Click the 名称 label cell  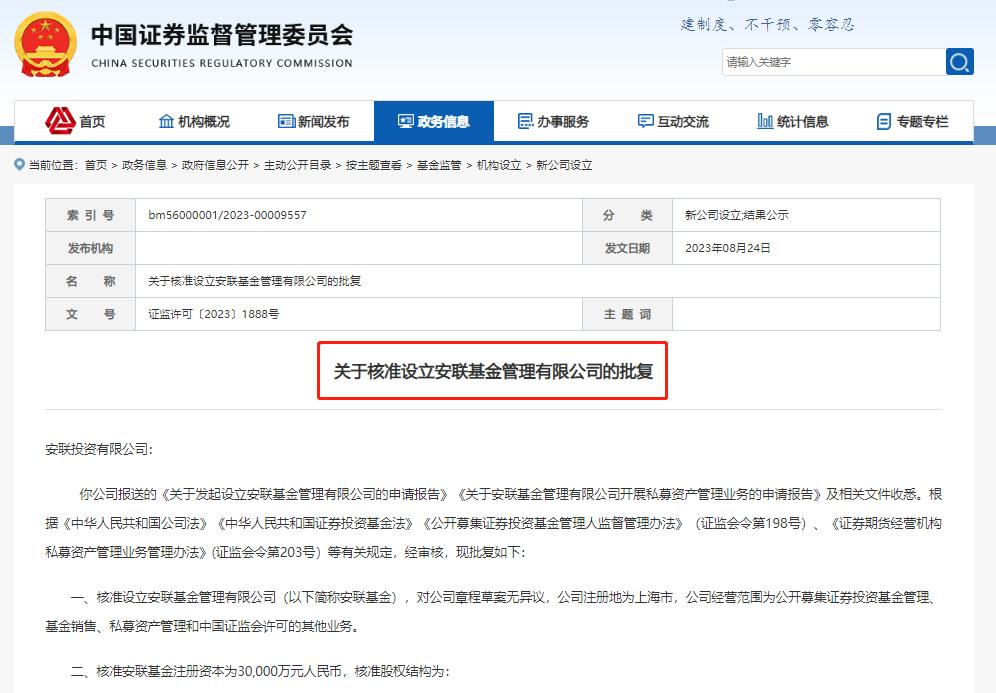(x=90, y=281)
